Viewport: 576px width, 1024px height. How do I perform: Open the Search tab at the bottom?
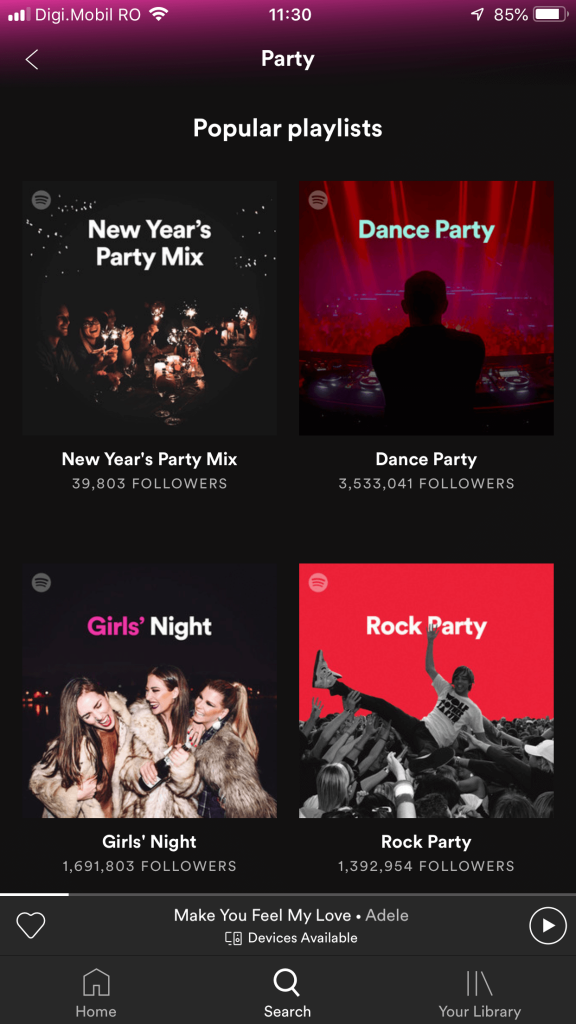click(287, 990)
